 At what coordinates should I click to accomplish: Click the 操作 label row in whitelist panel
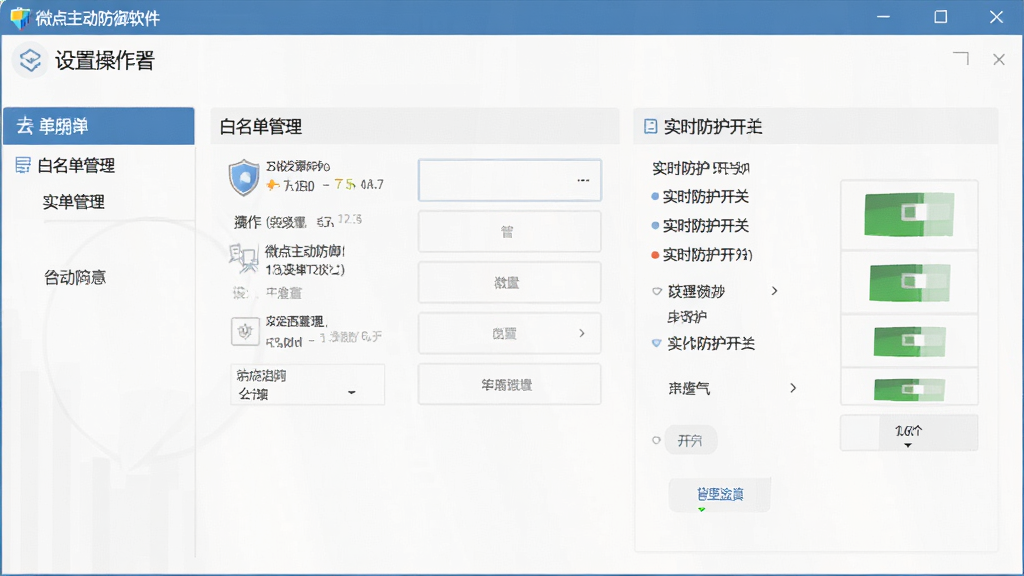298,222
